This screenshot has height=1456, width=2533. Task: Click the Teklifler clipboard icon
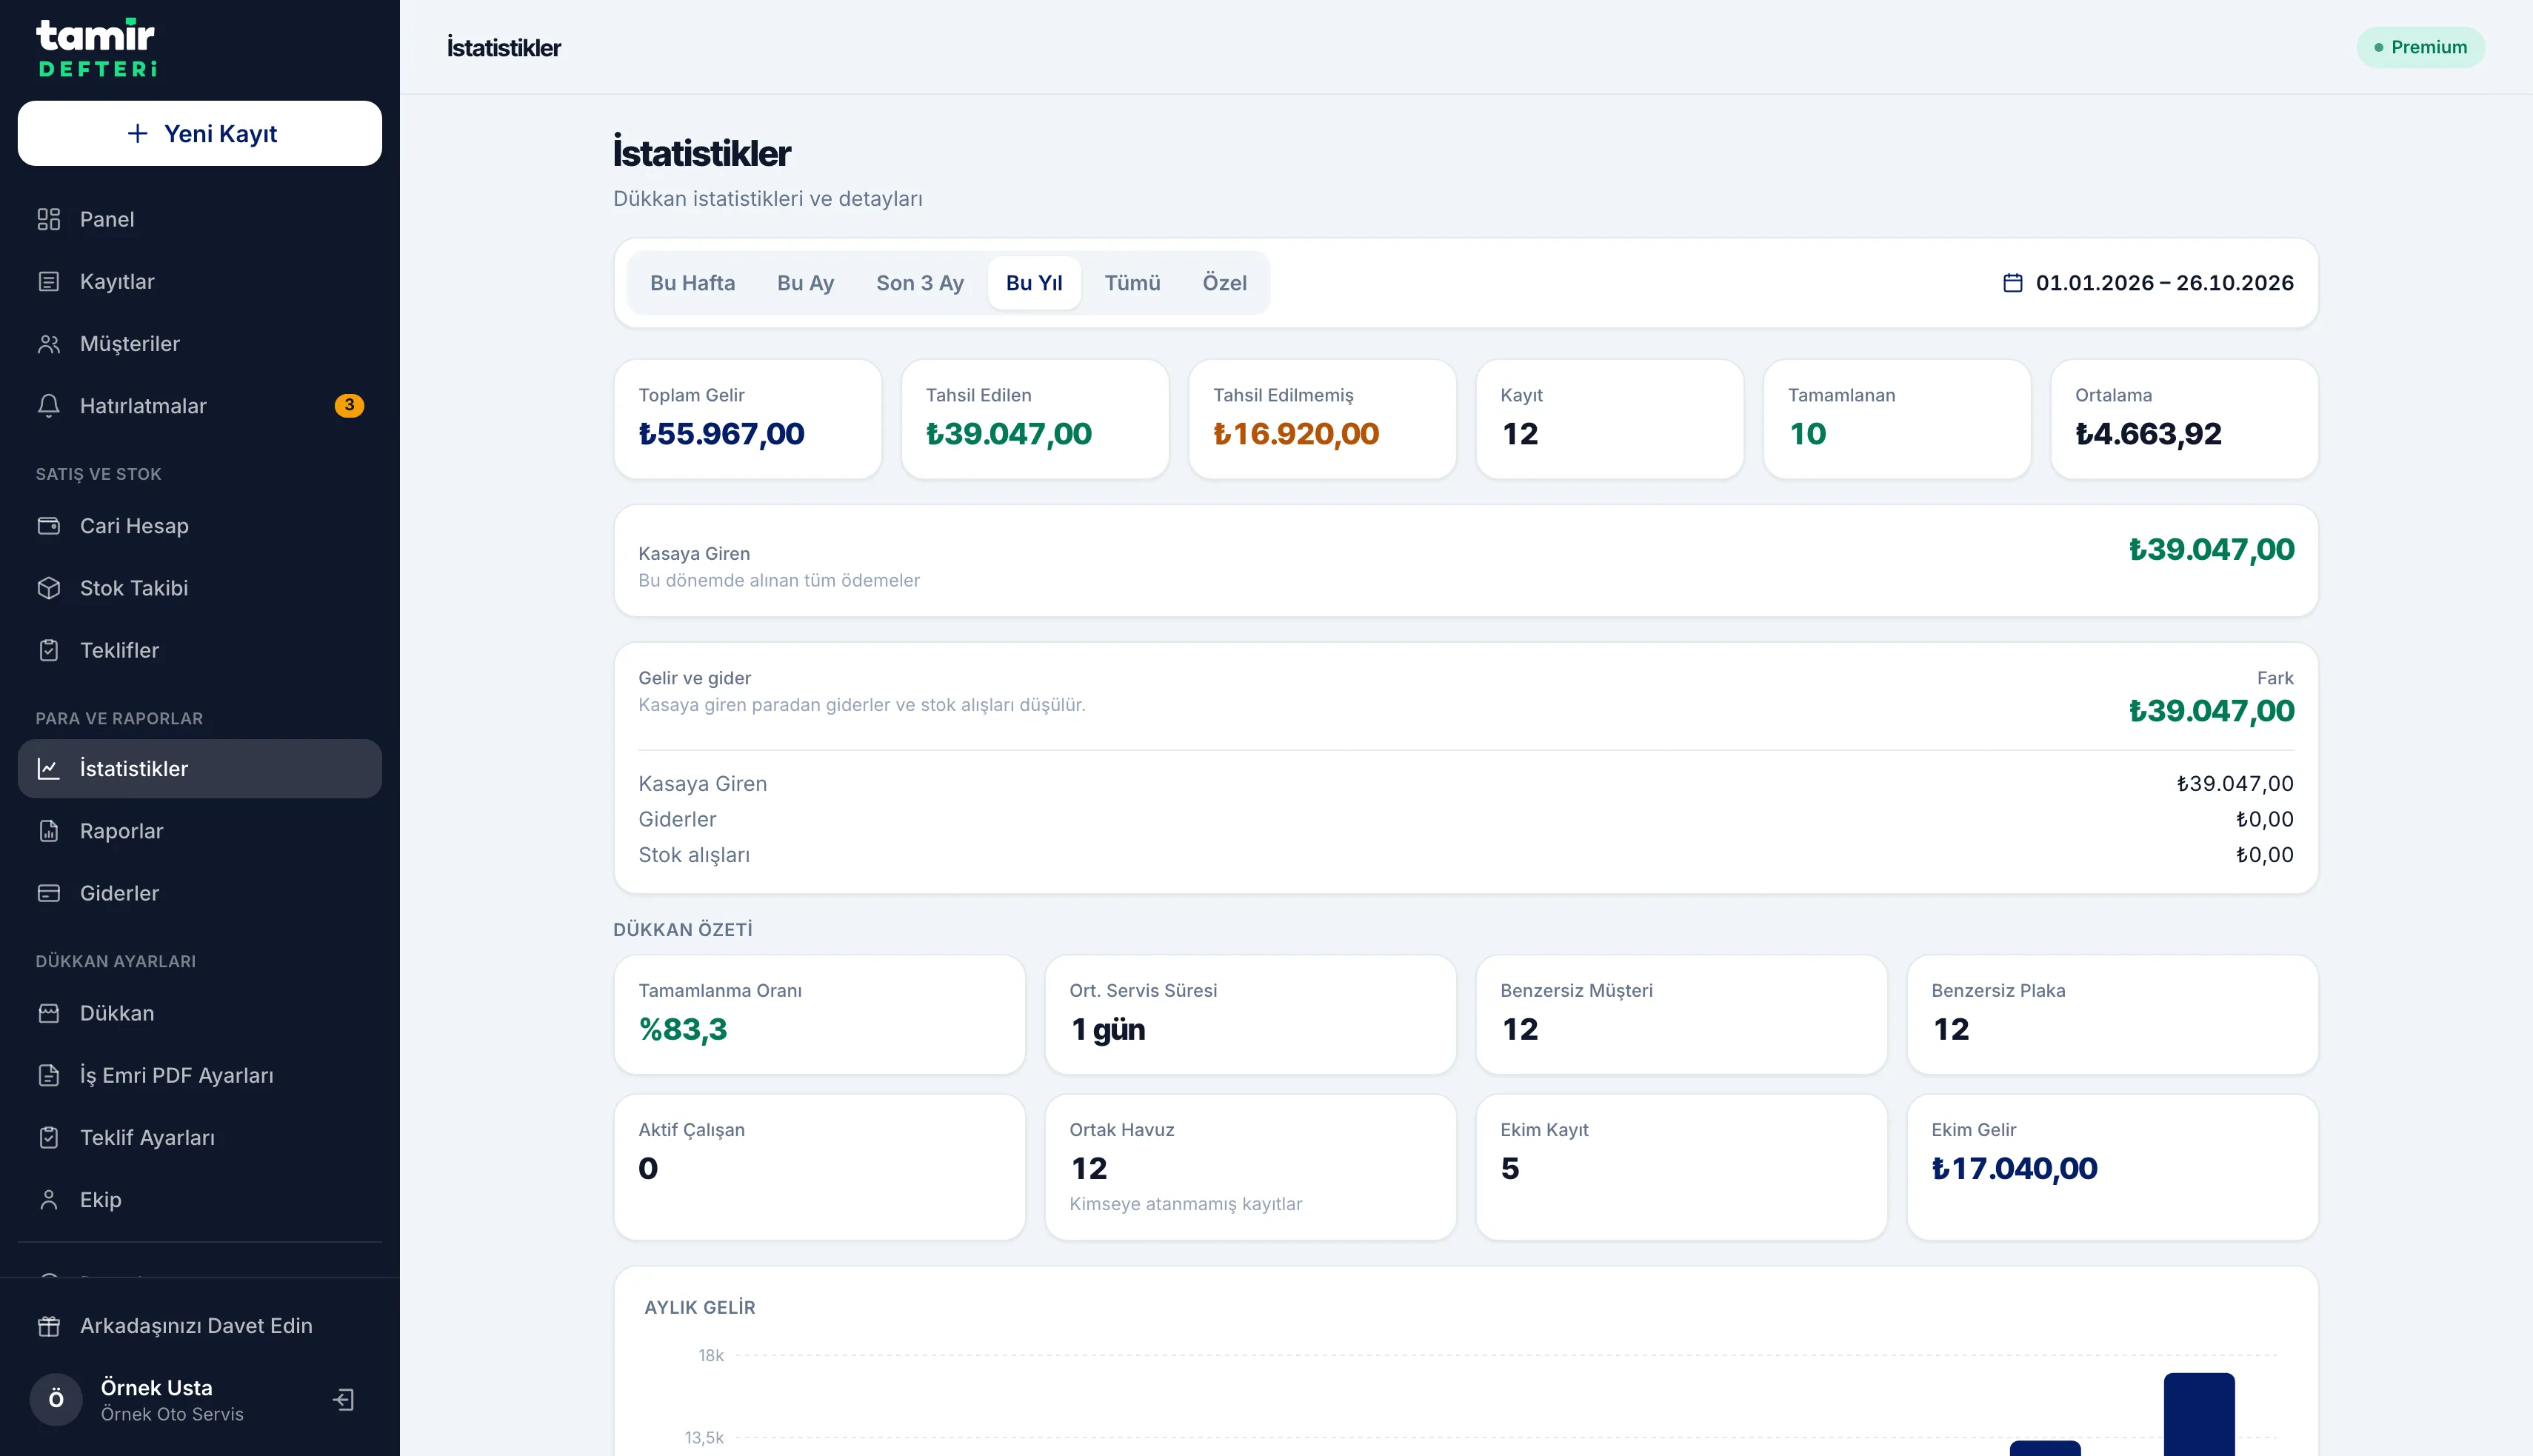pos(48,650)
